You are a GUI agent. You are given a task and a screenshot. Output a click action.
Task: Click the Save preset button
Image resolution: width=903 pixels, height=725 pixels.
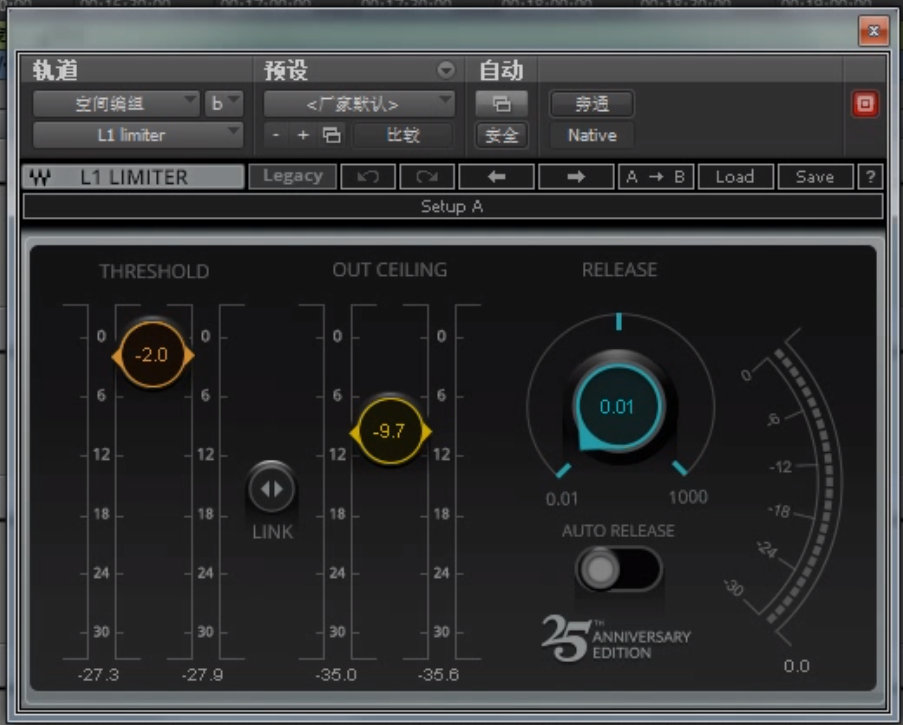[x=814, y=177]
